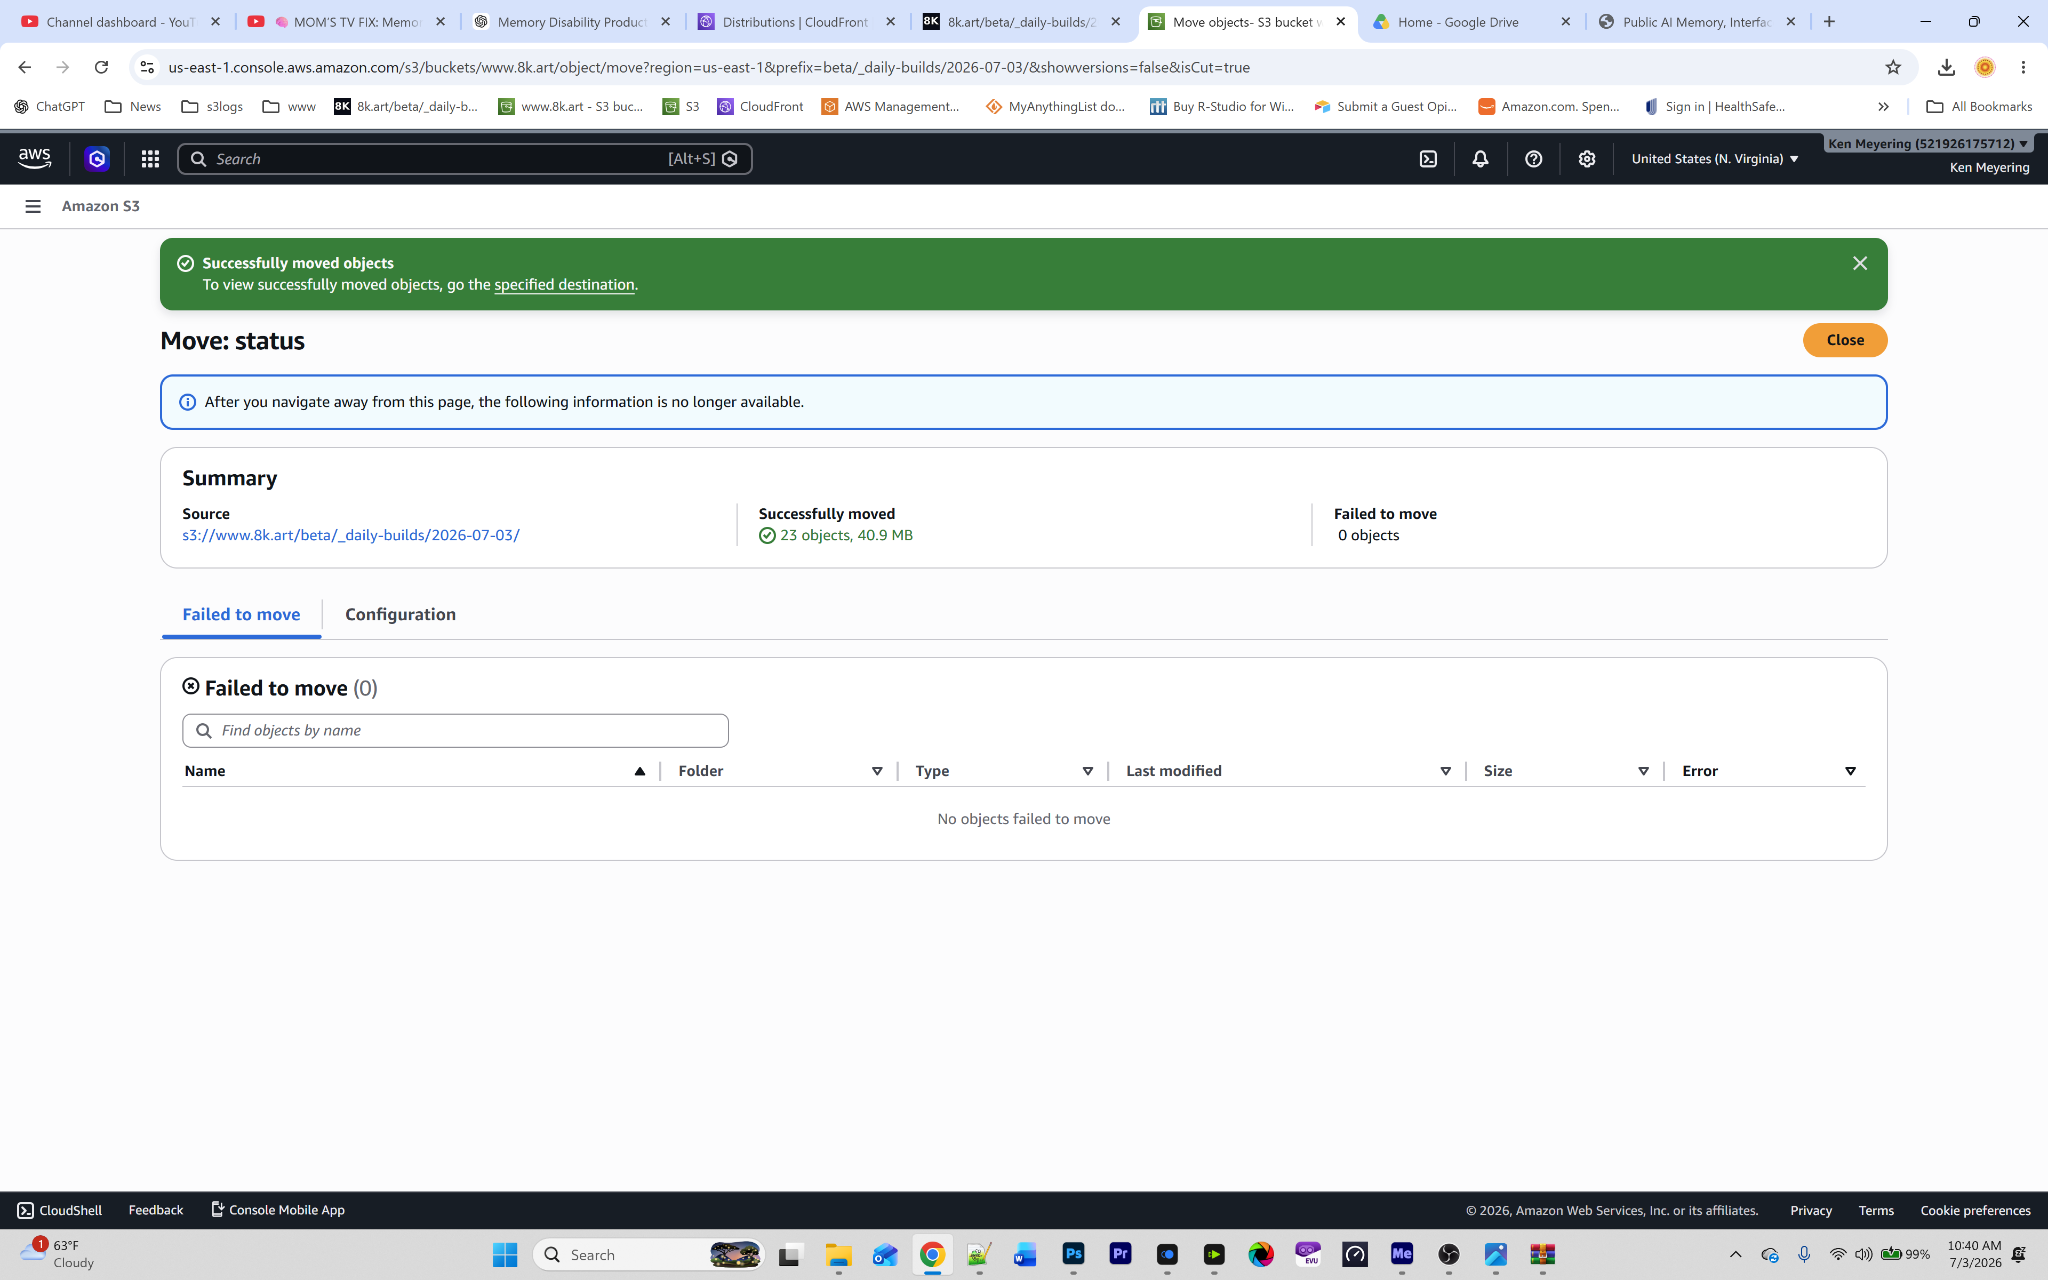Switch to the Distributions CloudFront tab

coord(795,21)
